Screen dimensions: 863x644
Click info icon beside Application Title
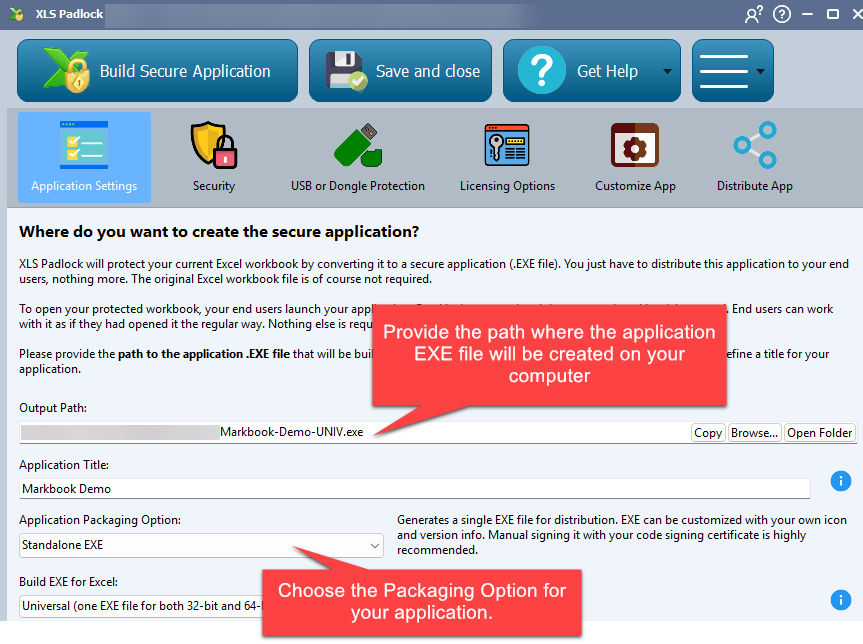point(841,482)
